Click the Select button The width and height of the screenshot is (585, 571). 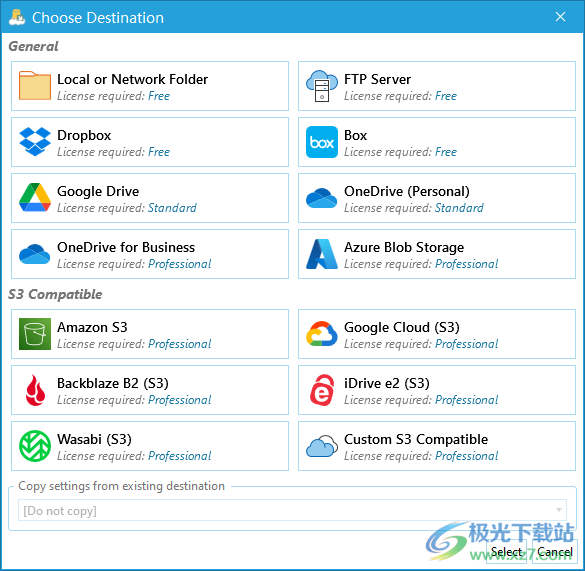coord(506,552)
